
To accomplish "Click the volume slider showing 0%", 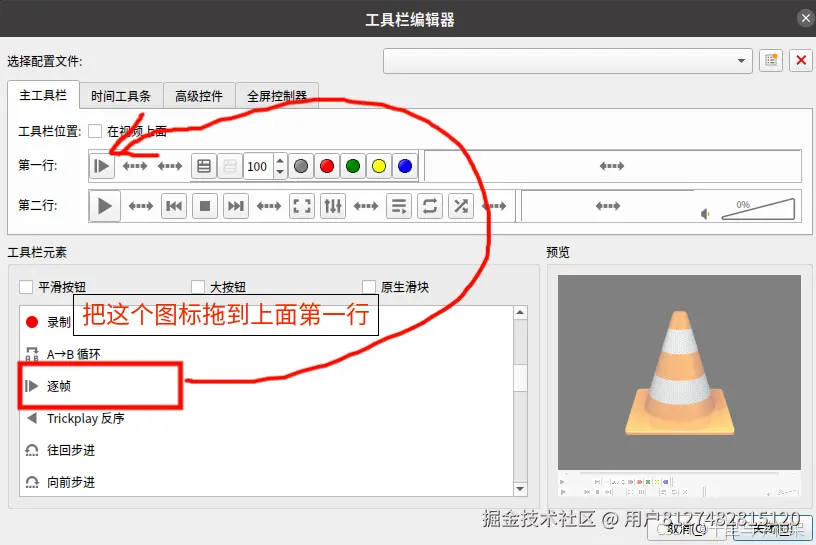I will point(758,209).
